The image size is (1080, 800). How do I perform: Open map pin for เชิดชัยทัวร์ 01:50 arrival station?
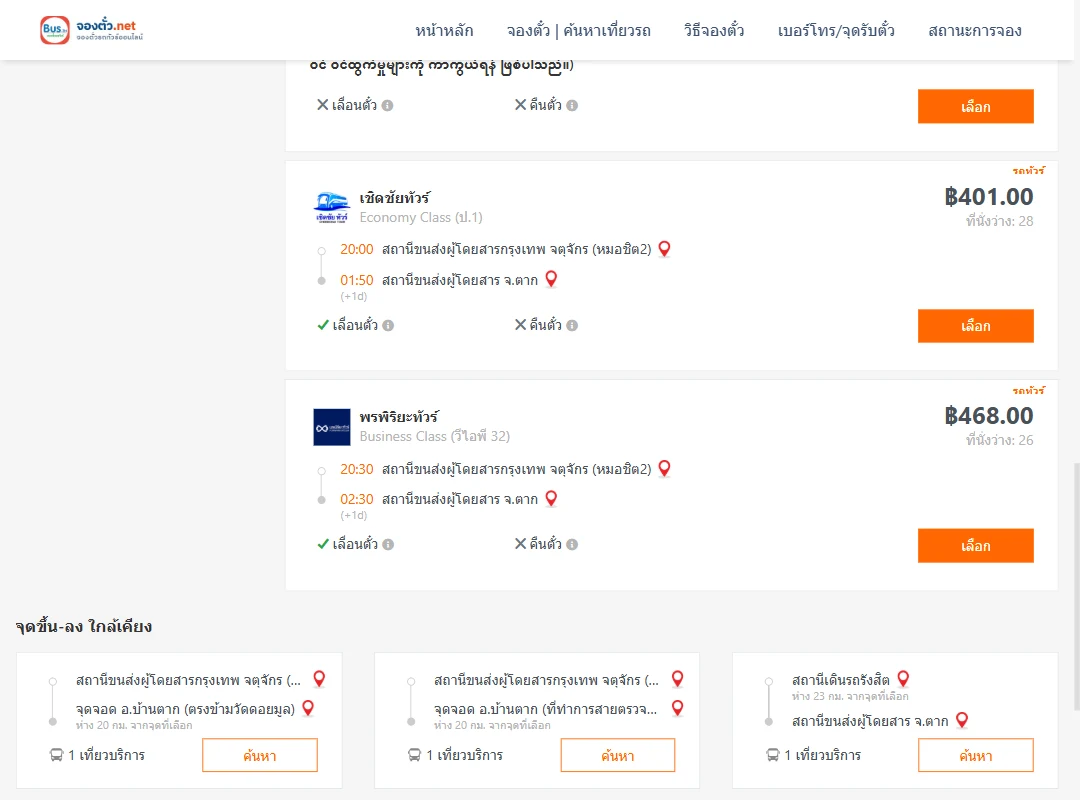point(551,279)
